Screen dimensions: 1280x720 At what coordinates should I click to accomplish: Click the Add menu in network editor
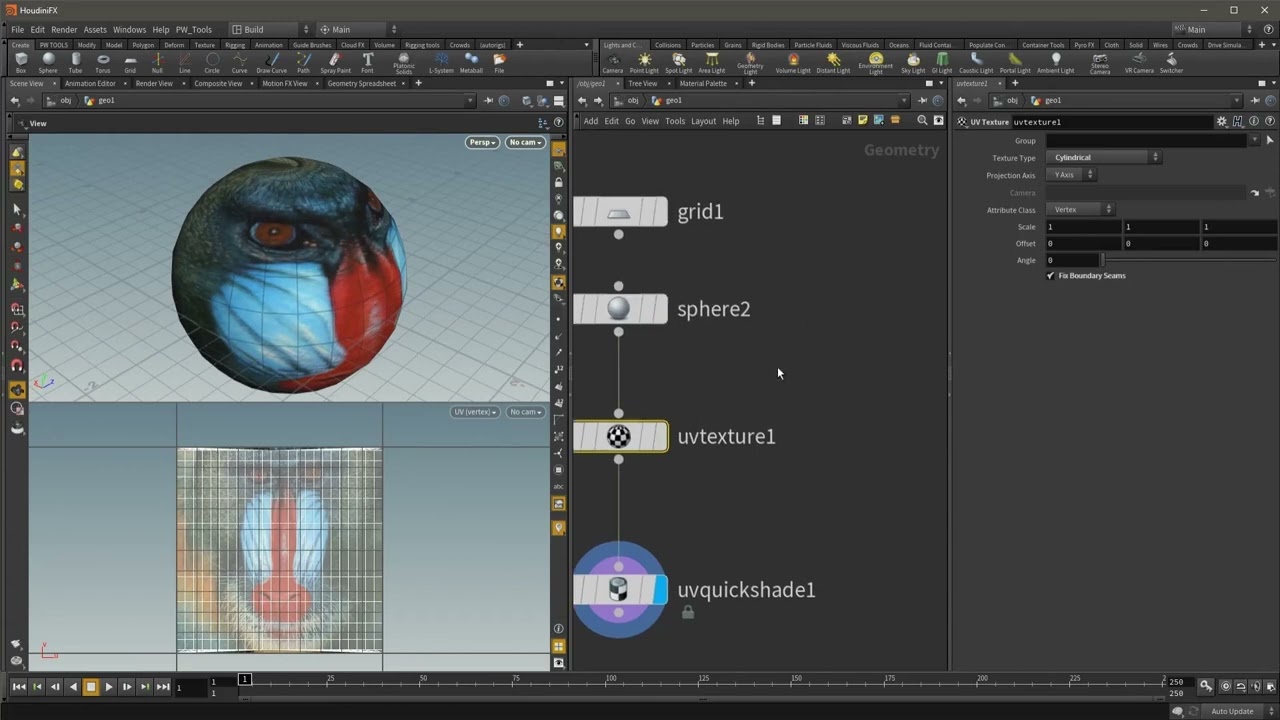pyautogui.click(x=591, y=121)
